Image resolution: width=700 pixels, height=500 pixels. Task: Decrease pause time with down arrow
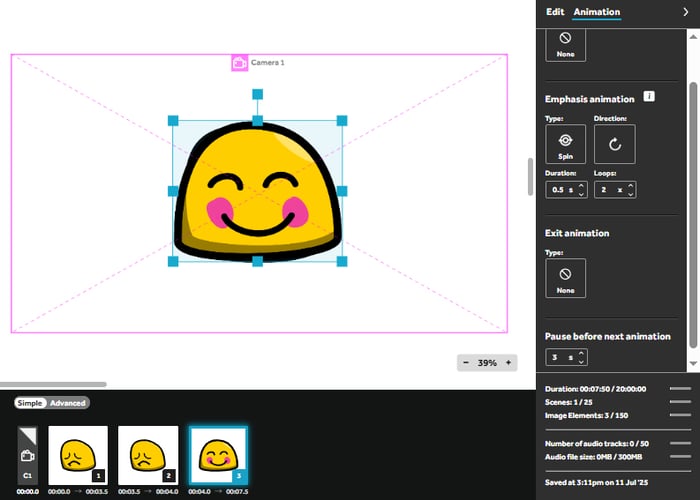click(x=581, y=361)
